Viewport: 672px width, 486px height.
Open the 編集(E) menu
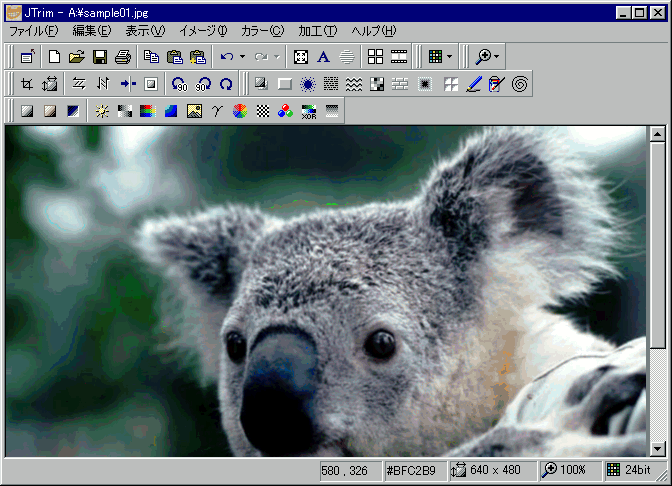[x=92, y=31]
